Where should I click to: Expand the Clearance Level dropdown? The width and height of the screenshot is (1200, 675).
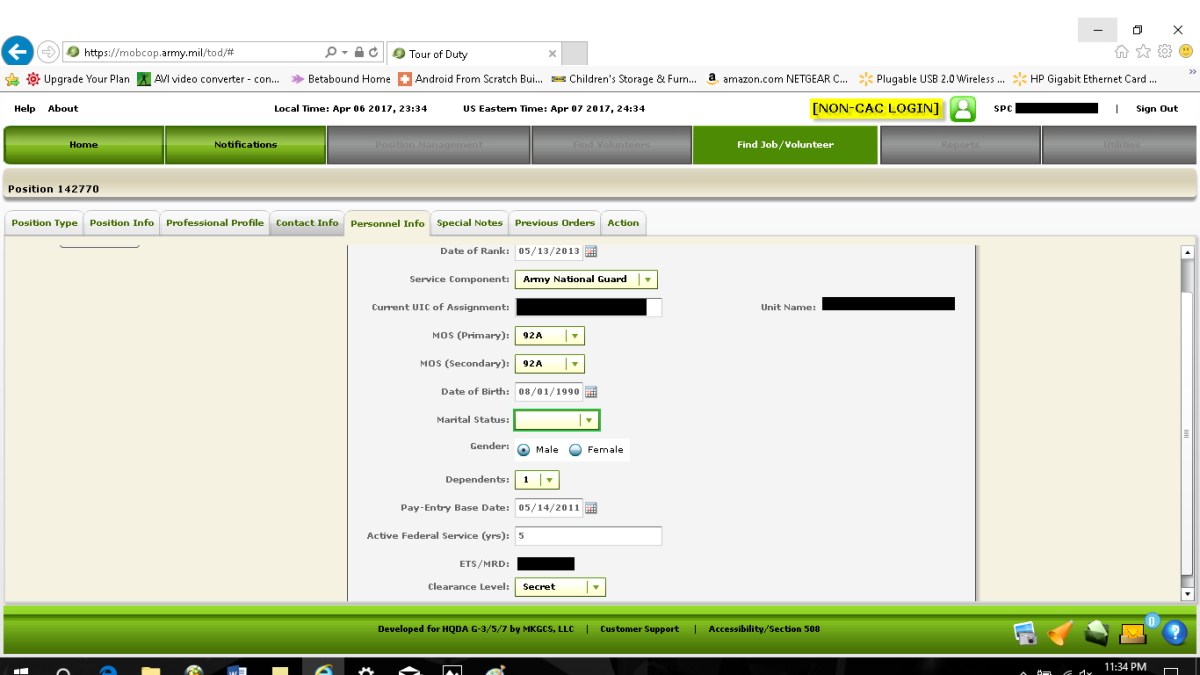pyautogui.click(x=595, y=588)
